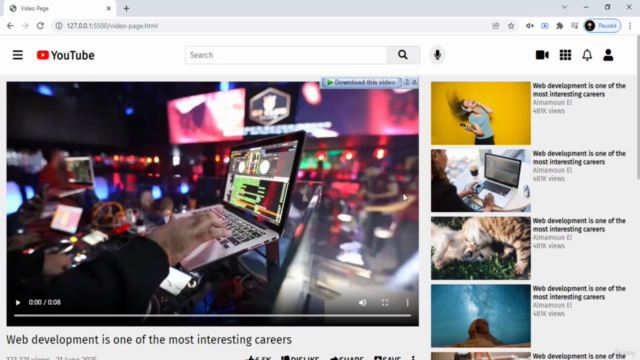Click Almamoun El under the dancing woman video
640x360 pixels.
click(x=552, y=102)
